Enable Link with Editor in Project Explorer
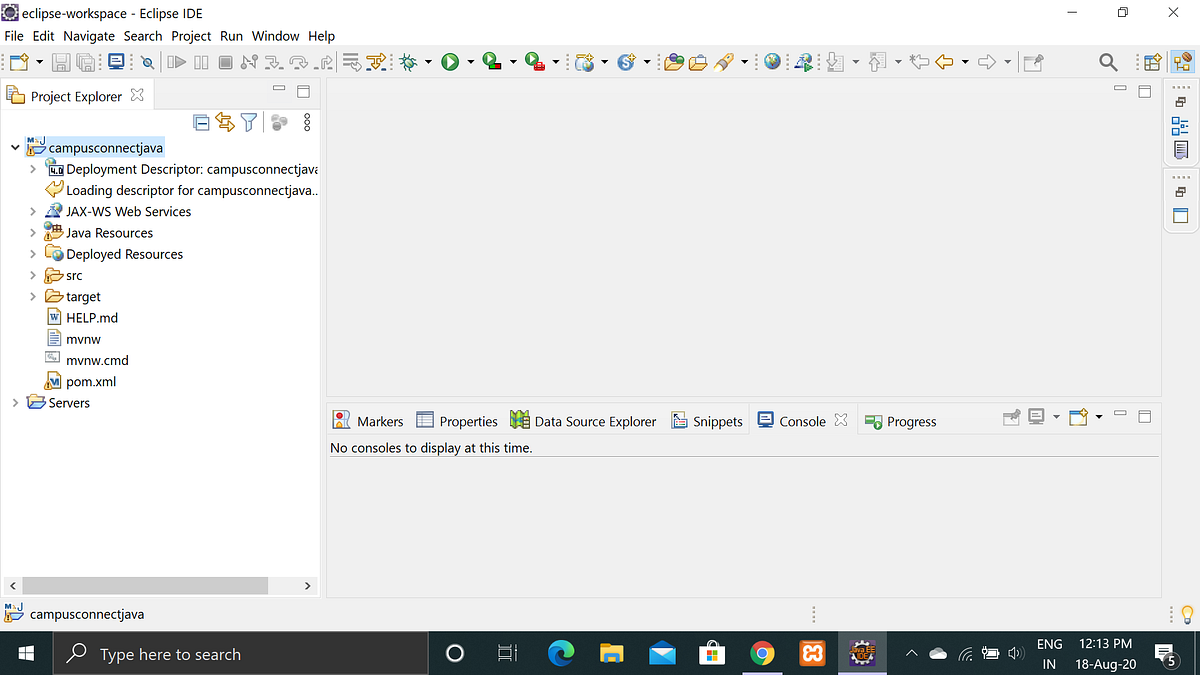Viewport: 1200px width, 675px height. 225,122
